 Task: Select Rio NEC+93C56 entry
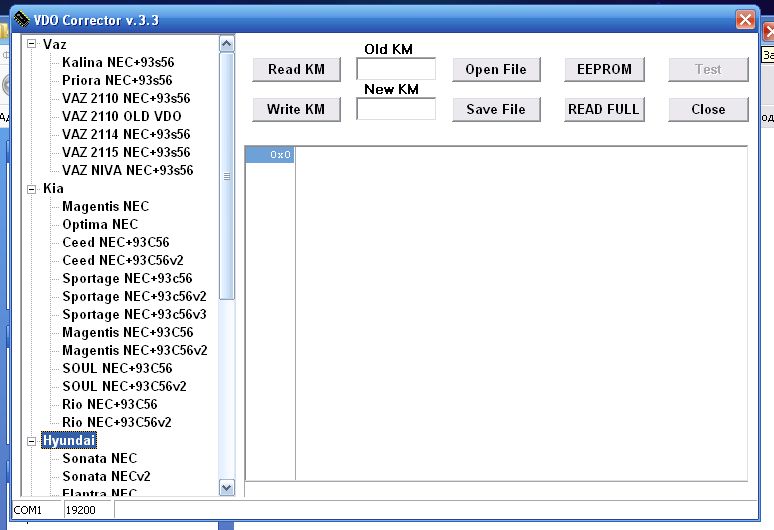point(110,404)
